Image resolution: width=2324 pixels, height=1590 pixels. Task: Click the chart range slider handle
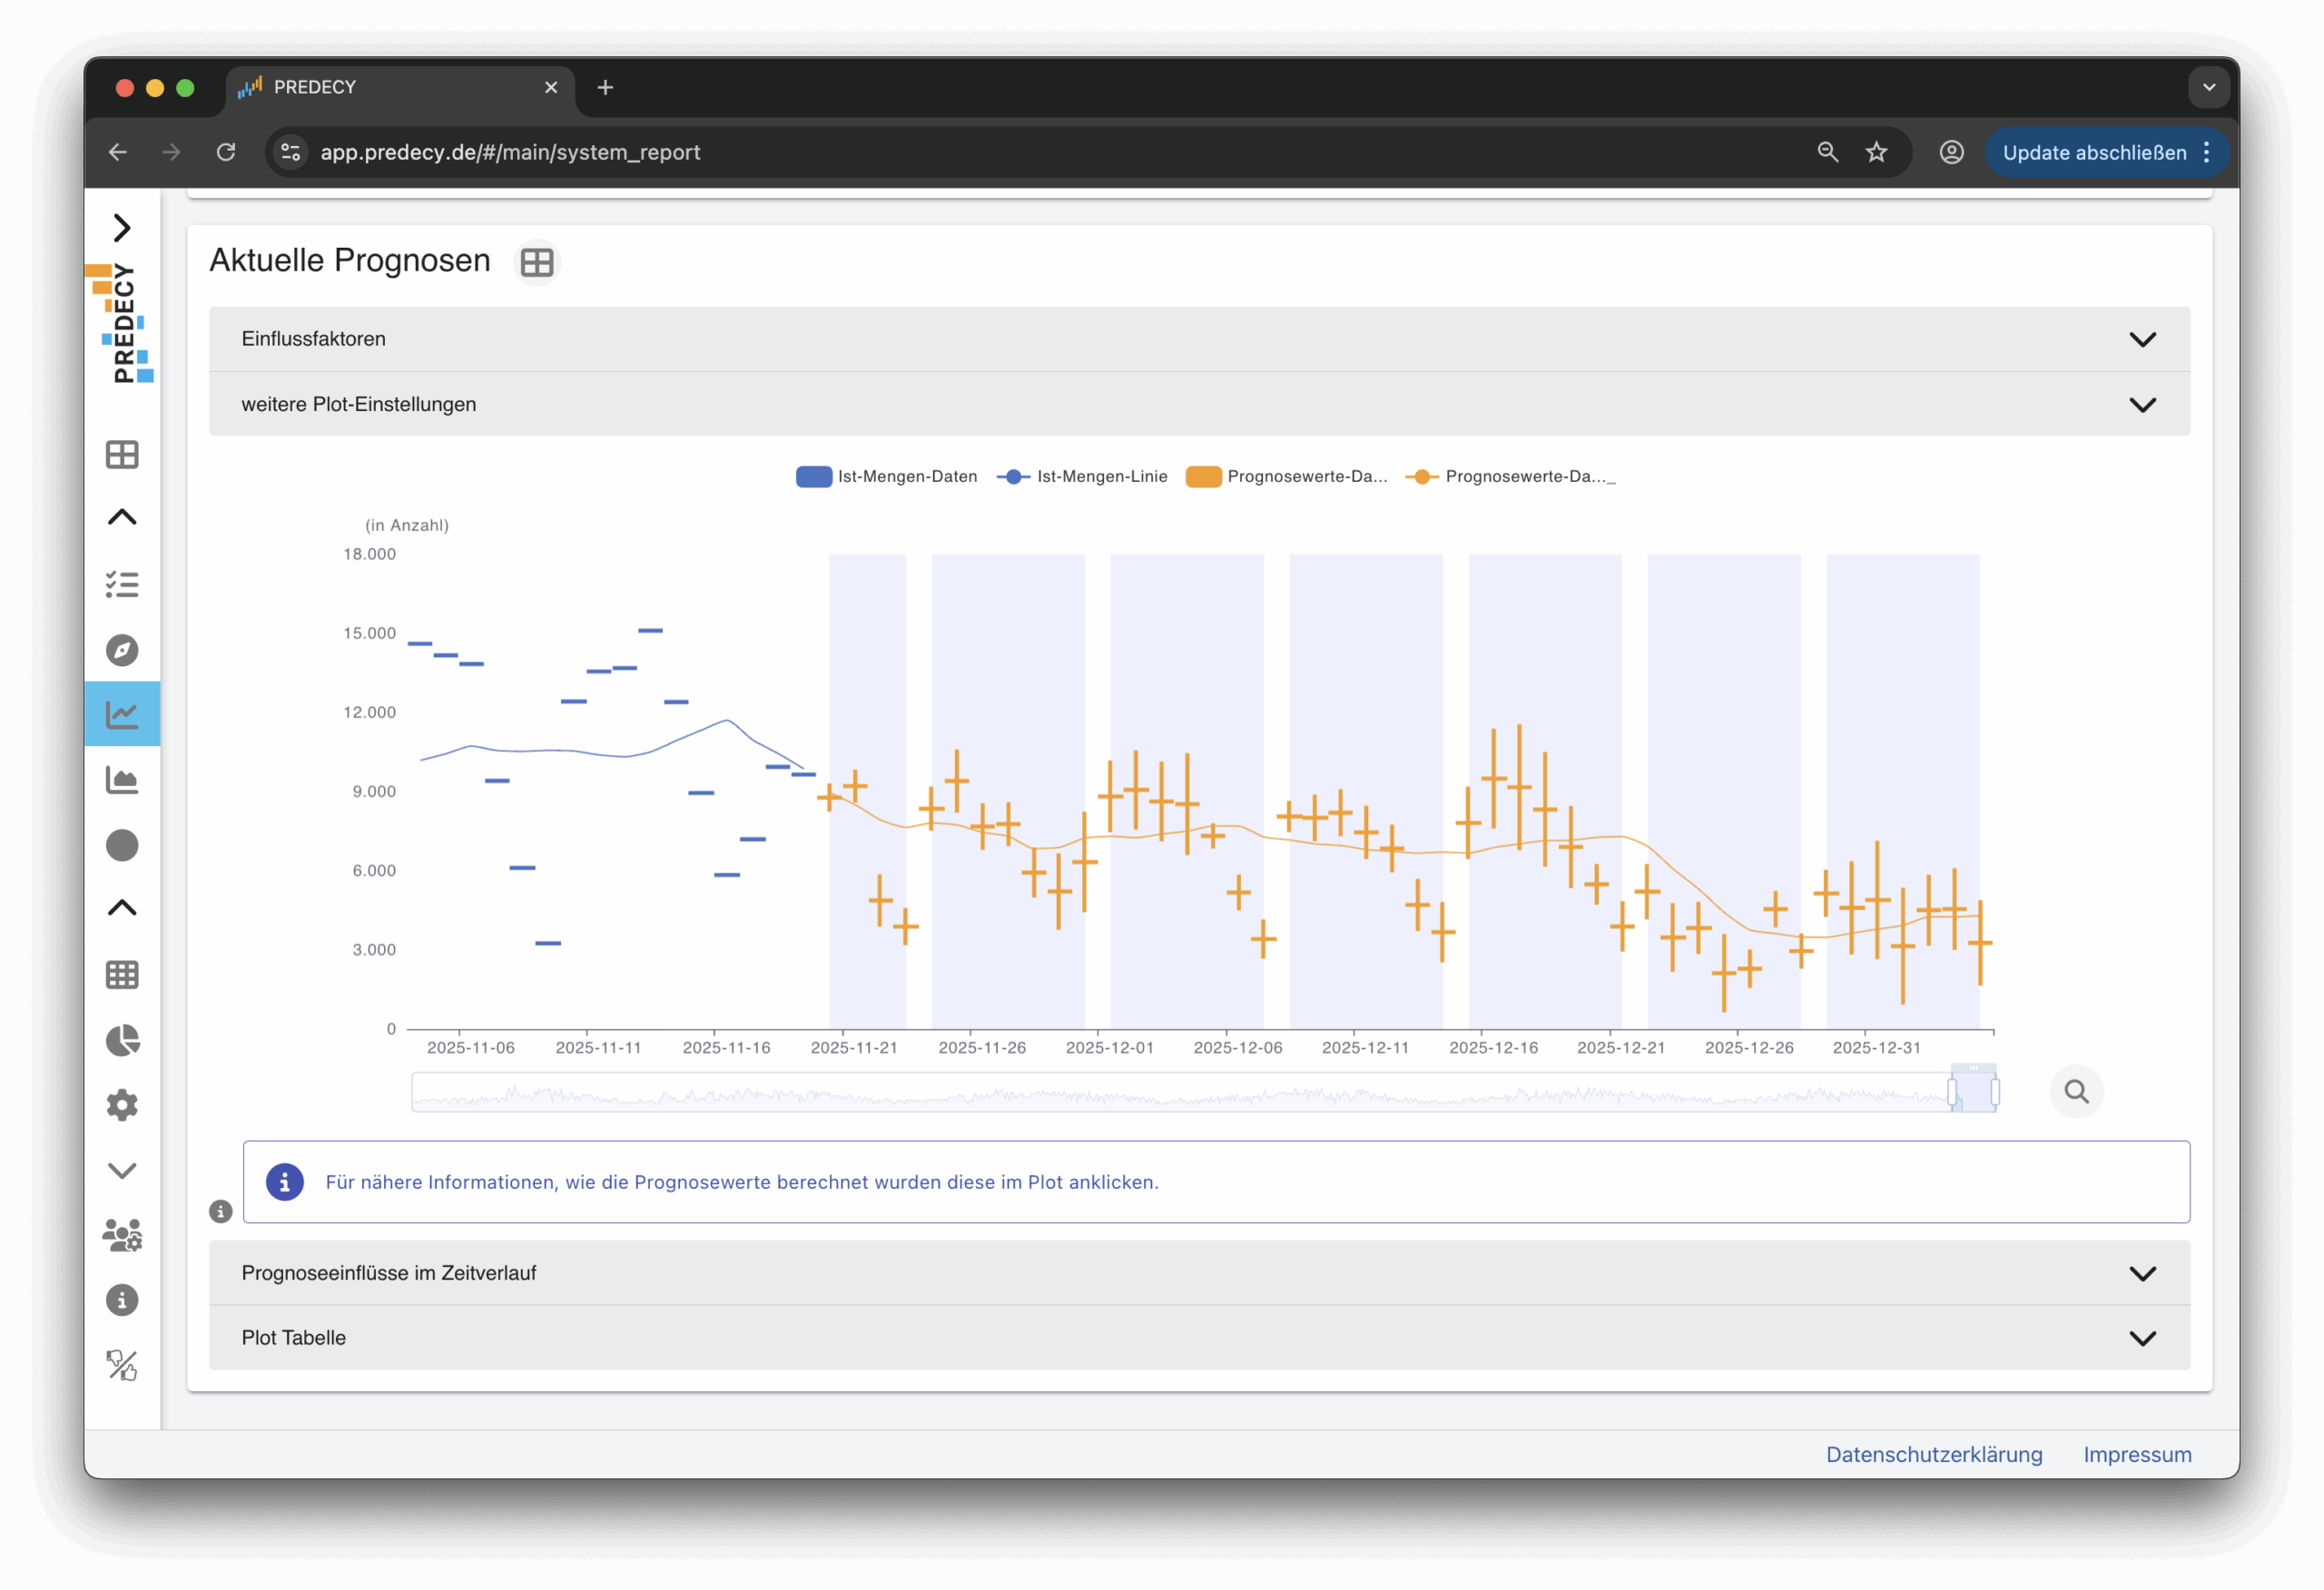tap(1952, 1092)
